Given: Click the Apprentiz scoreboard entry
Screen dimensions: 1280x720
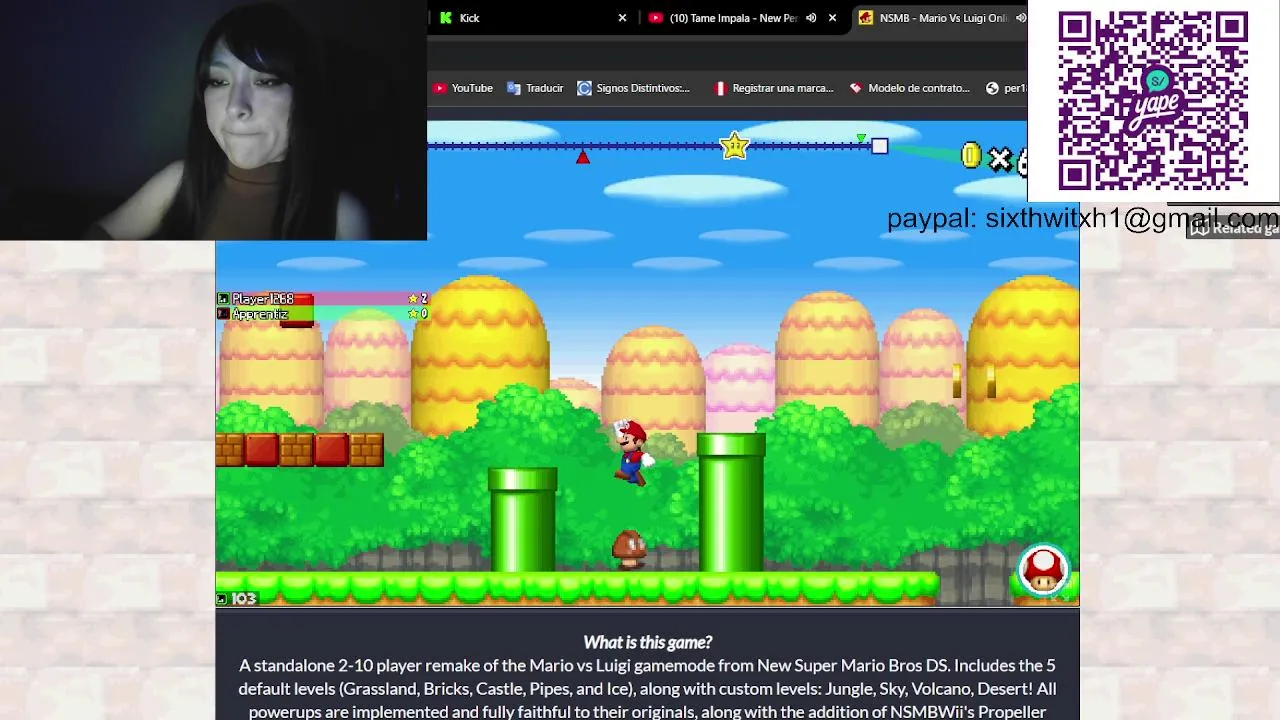Looking at the screenshot, I should tap(322, 314).
